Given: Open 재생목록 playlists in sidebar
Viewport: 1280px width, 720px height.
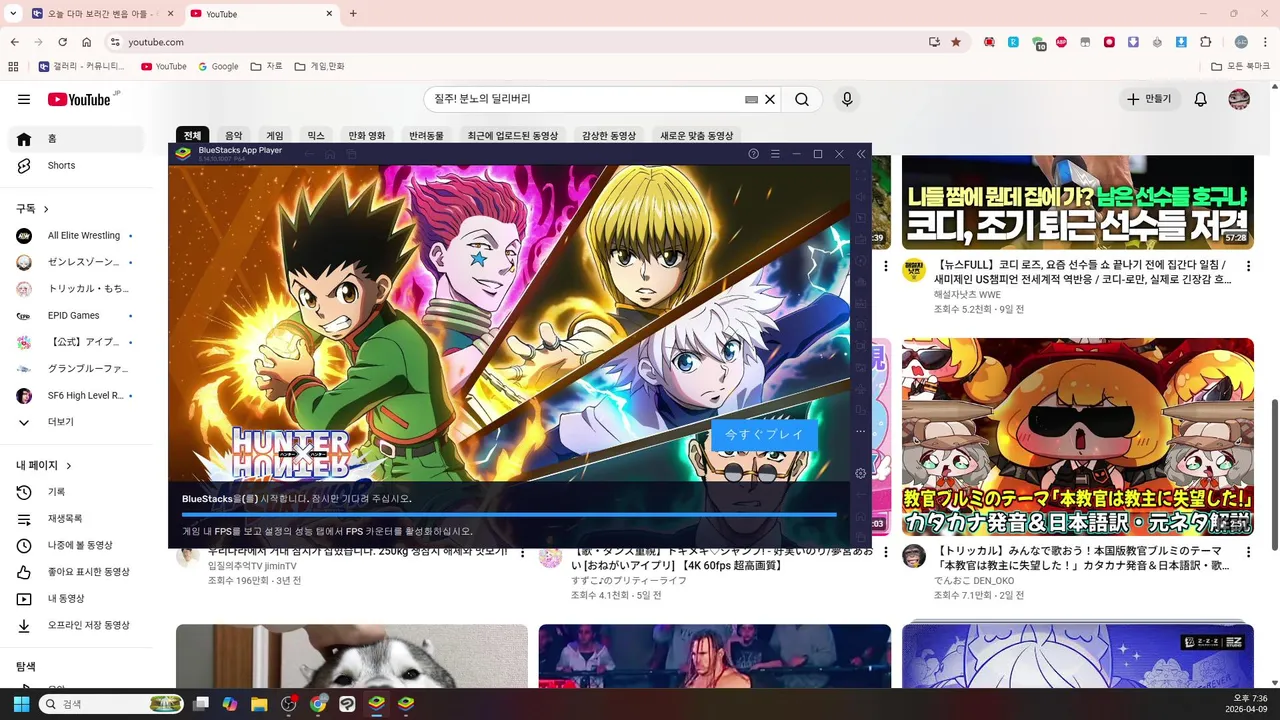Looking at the screenshot, I should tap(76, 519).
